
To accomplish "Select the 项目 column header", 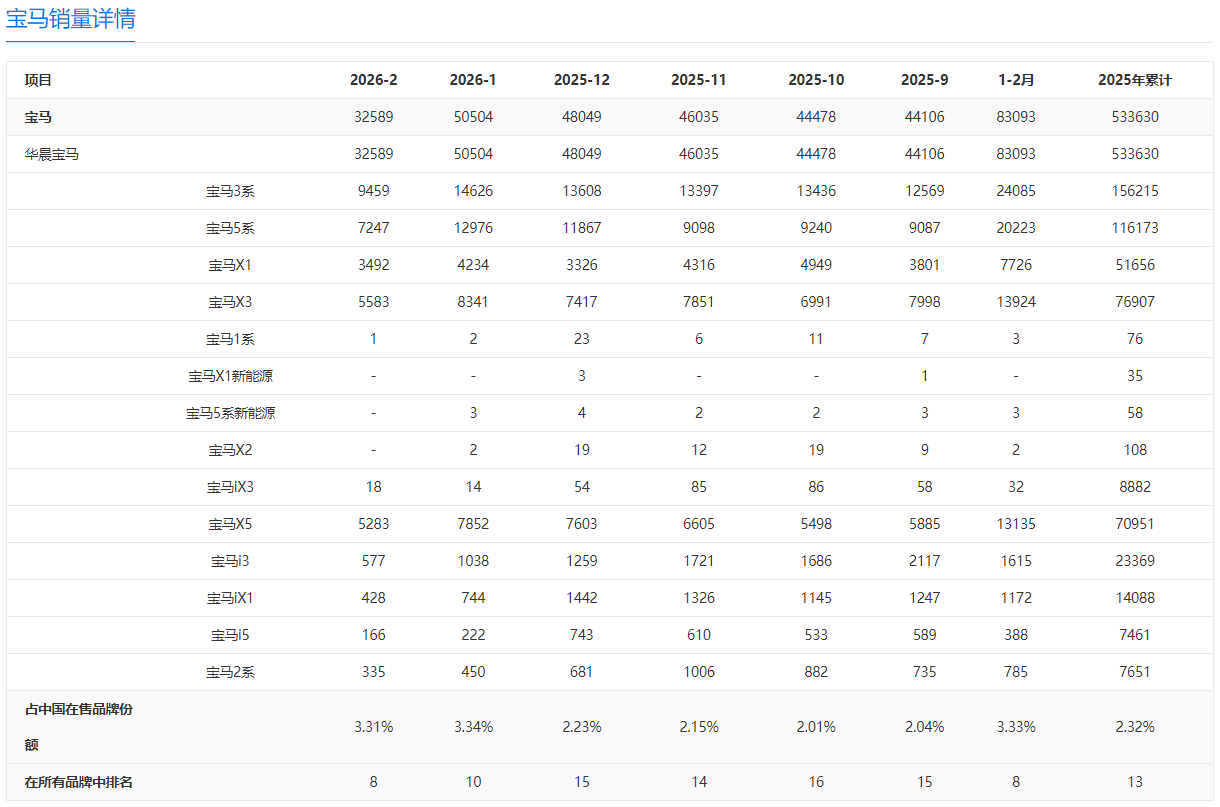I will point(38,80).
